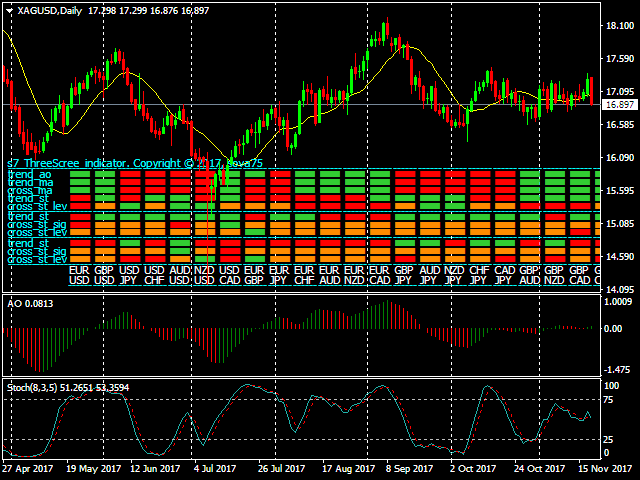Click the 18.100 value on price axis

click(620, 27)
